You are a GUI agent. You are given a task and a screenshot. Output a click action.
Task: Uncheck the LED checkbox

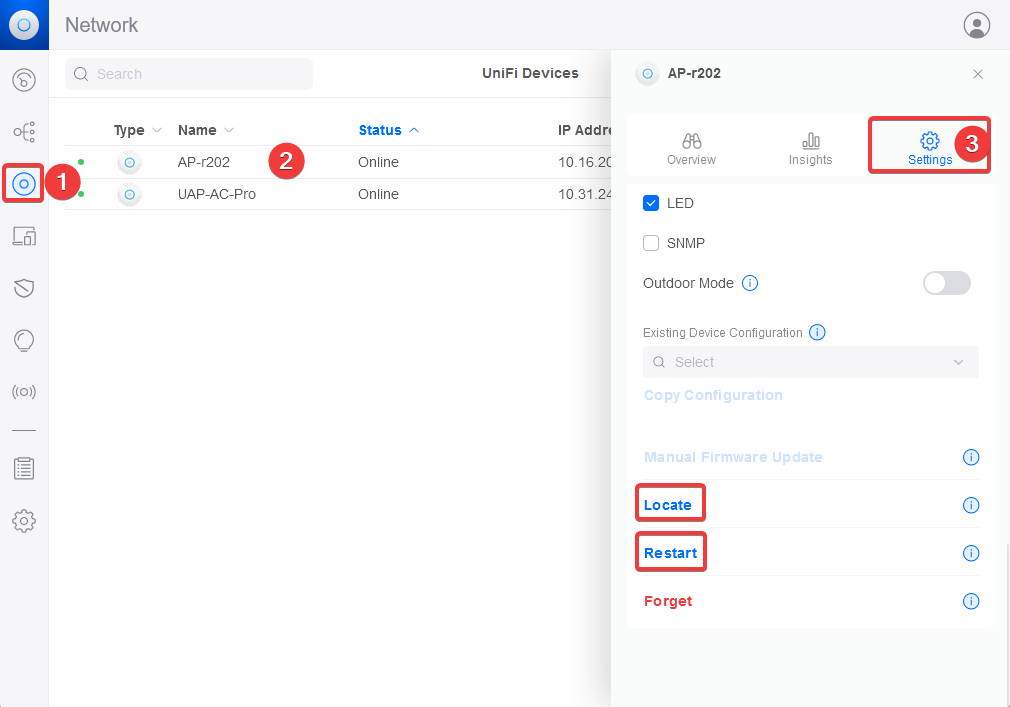[651, 203]
